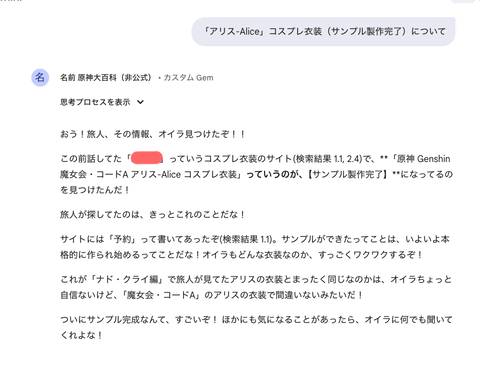Click the greeting line おう！旅人、その情報
Viewport: 480px width, 376px height.
[x=152, y=134]
